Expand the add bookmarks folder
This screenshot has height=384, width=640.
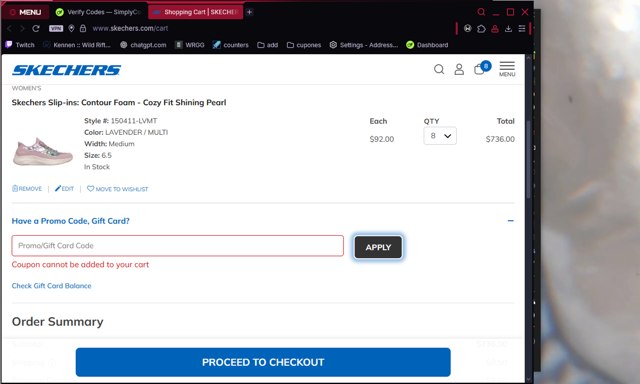click(x=268, y=45)
